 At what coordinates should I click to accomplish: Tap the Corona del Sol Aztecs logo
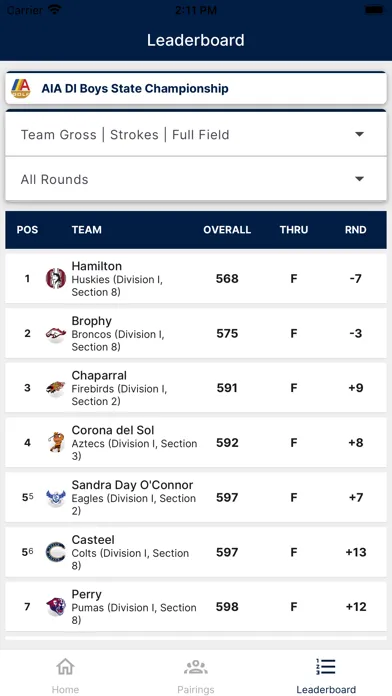56,443
